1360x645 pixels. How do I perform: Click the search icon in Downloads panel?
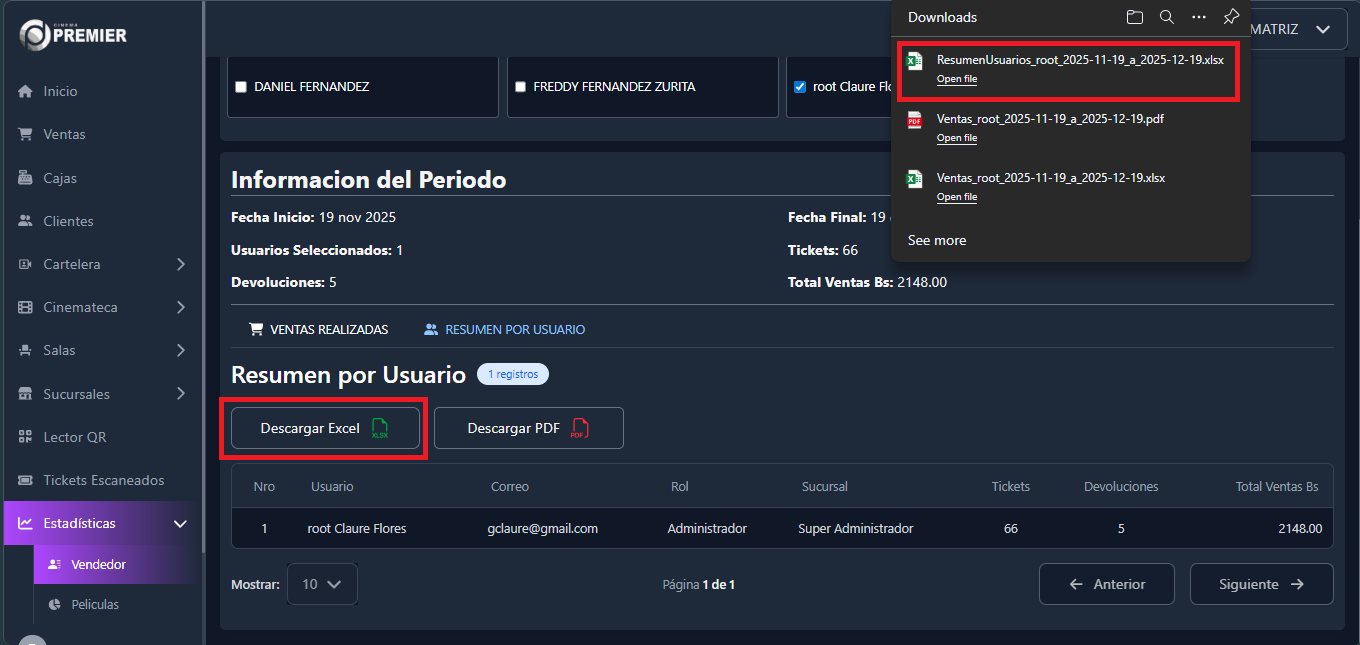(1166, 17)
